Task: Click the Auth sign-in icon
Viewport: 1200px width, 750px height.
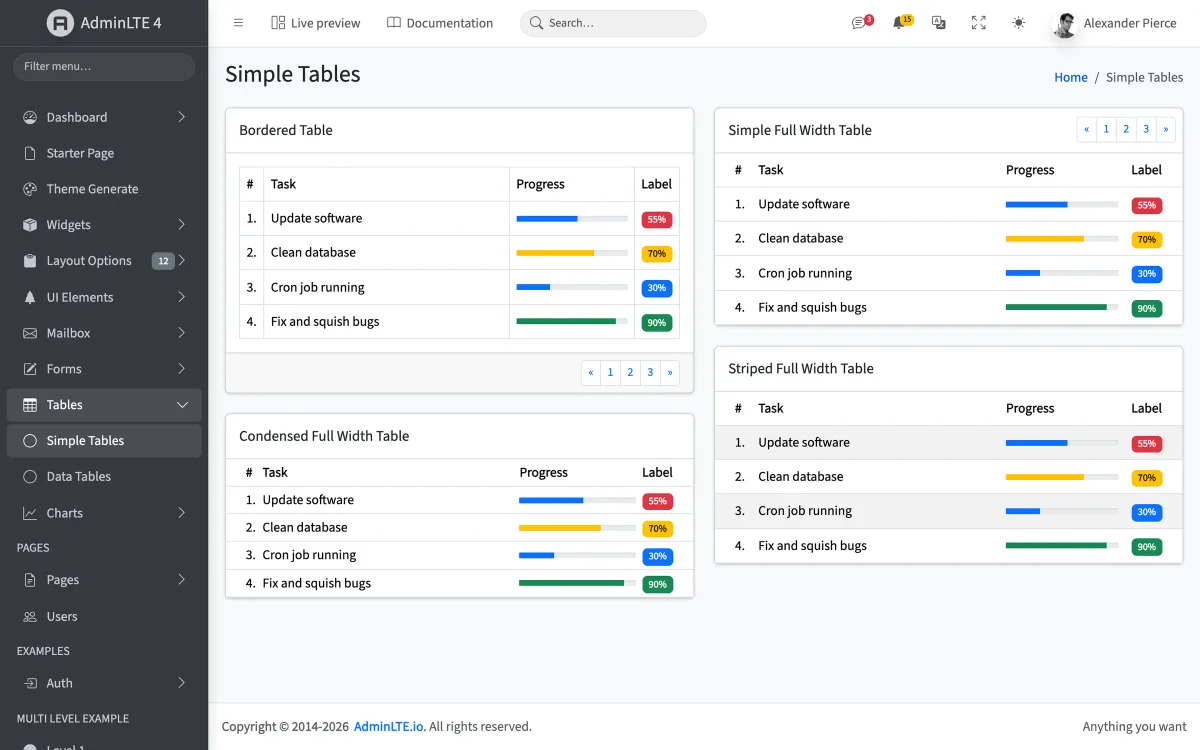Action: tap(30, 683)
